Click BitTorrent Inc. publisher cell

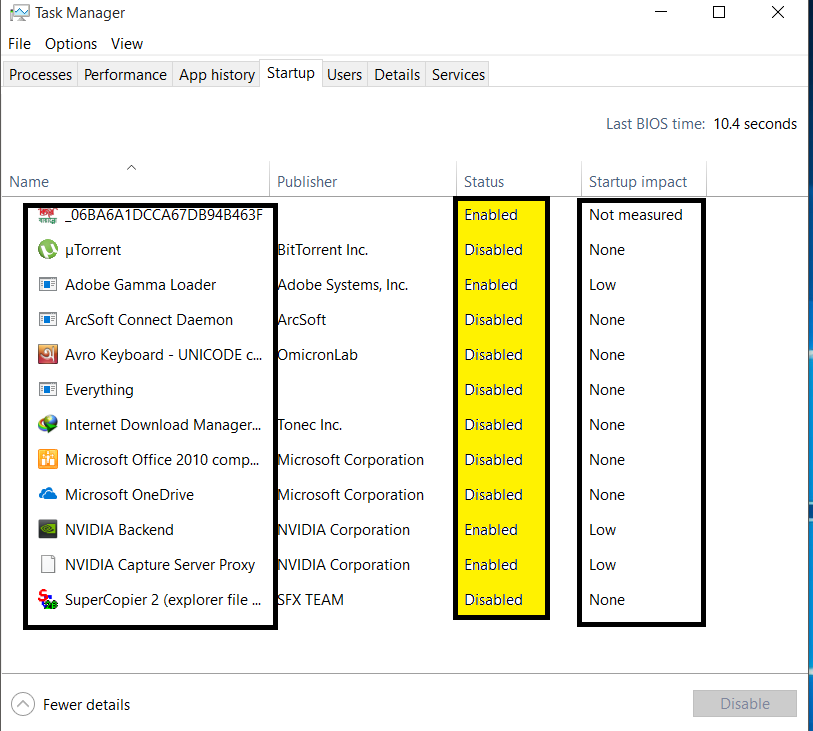click(x=323, y=250)
